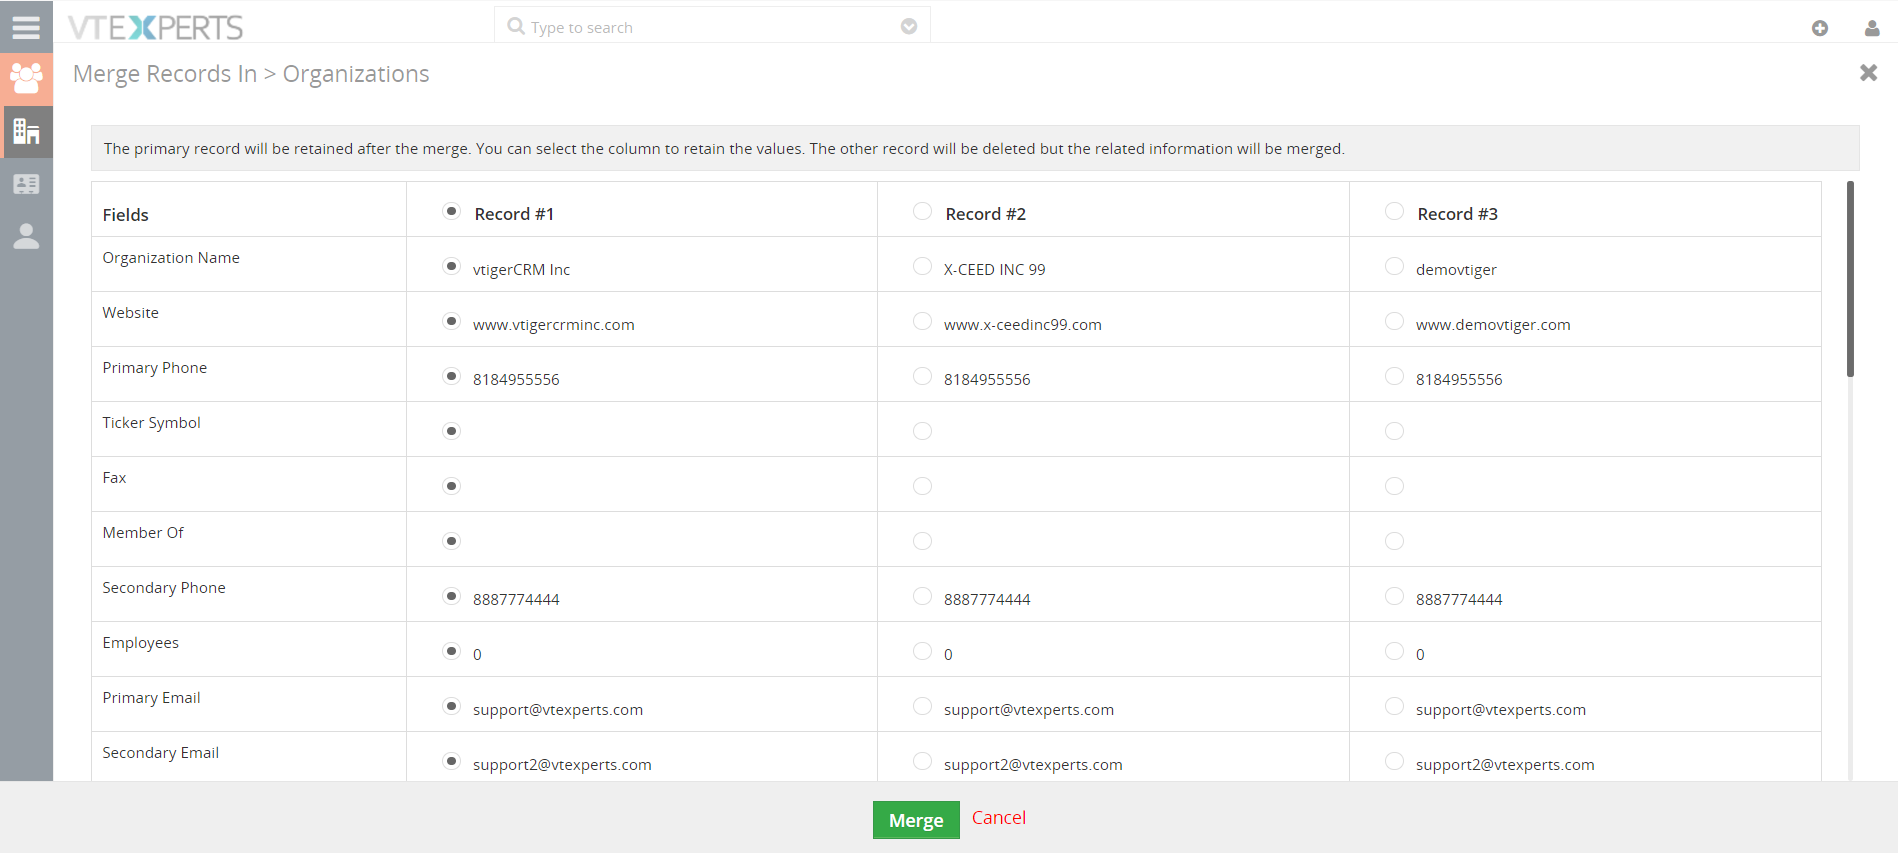Viewport: 1898px width, 853px height.
Task: Click the Merge Records In heading
Action: tap(165, 74)
